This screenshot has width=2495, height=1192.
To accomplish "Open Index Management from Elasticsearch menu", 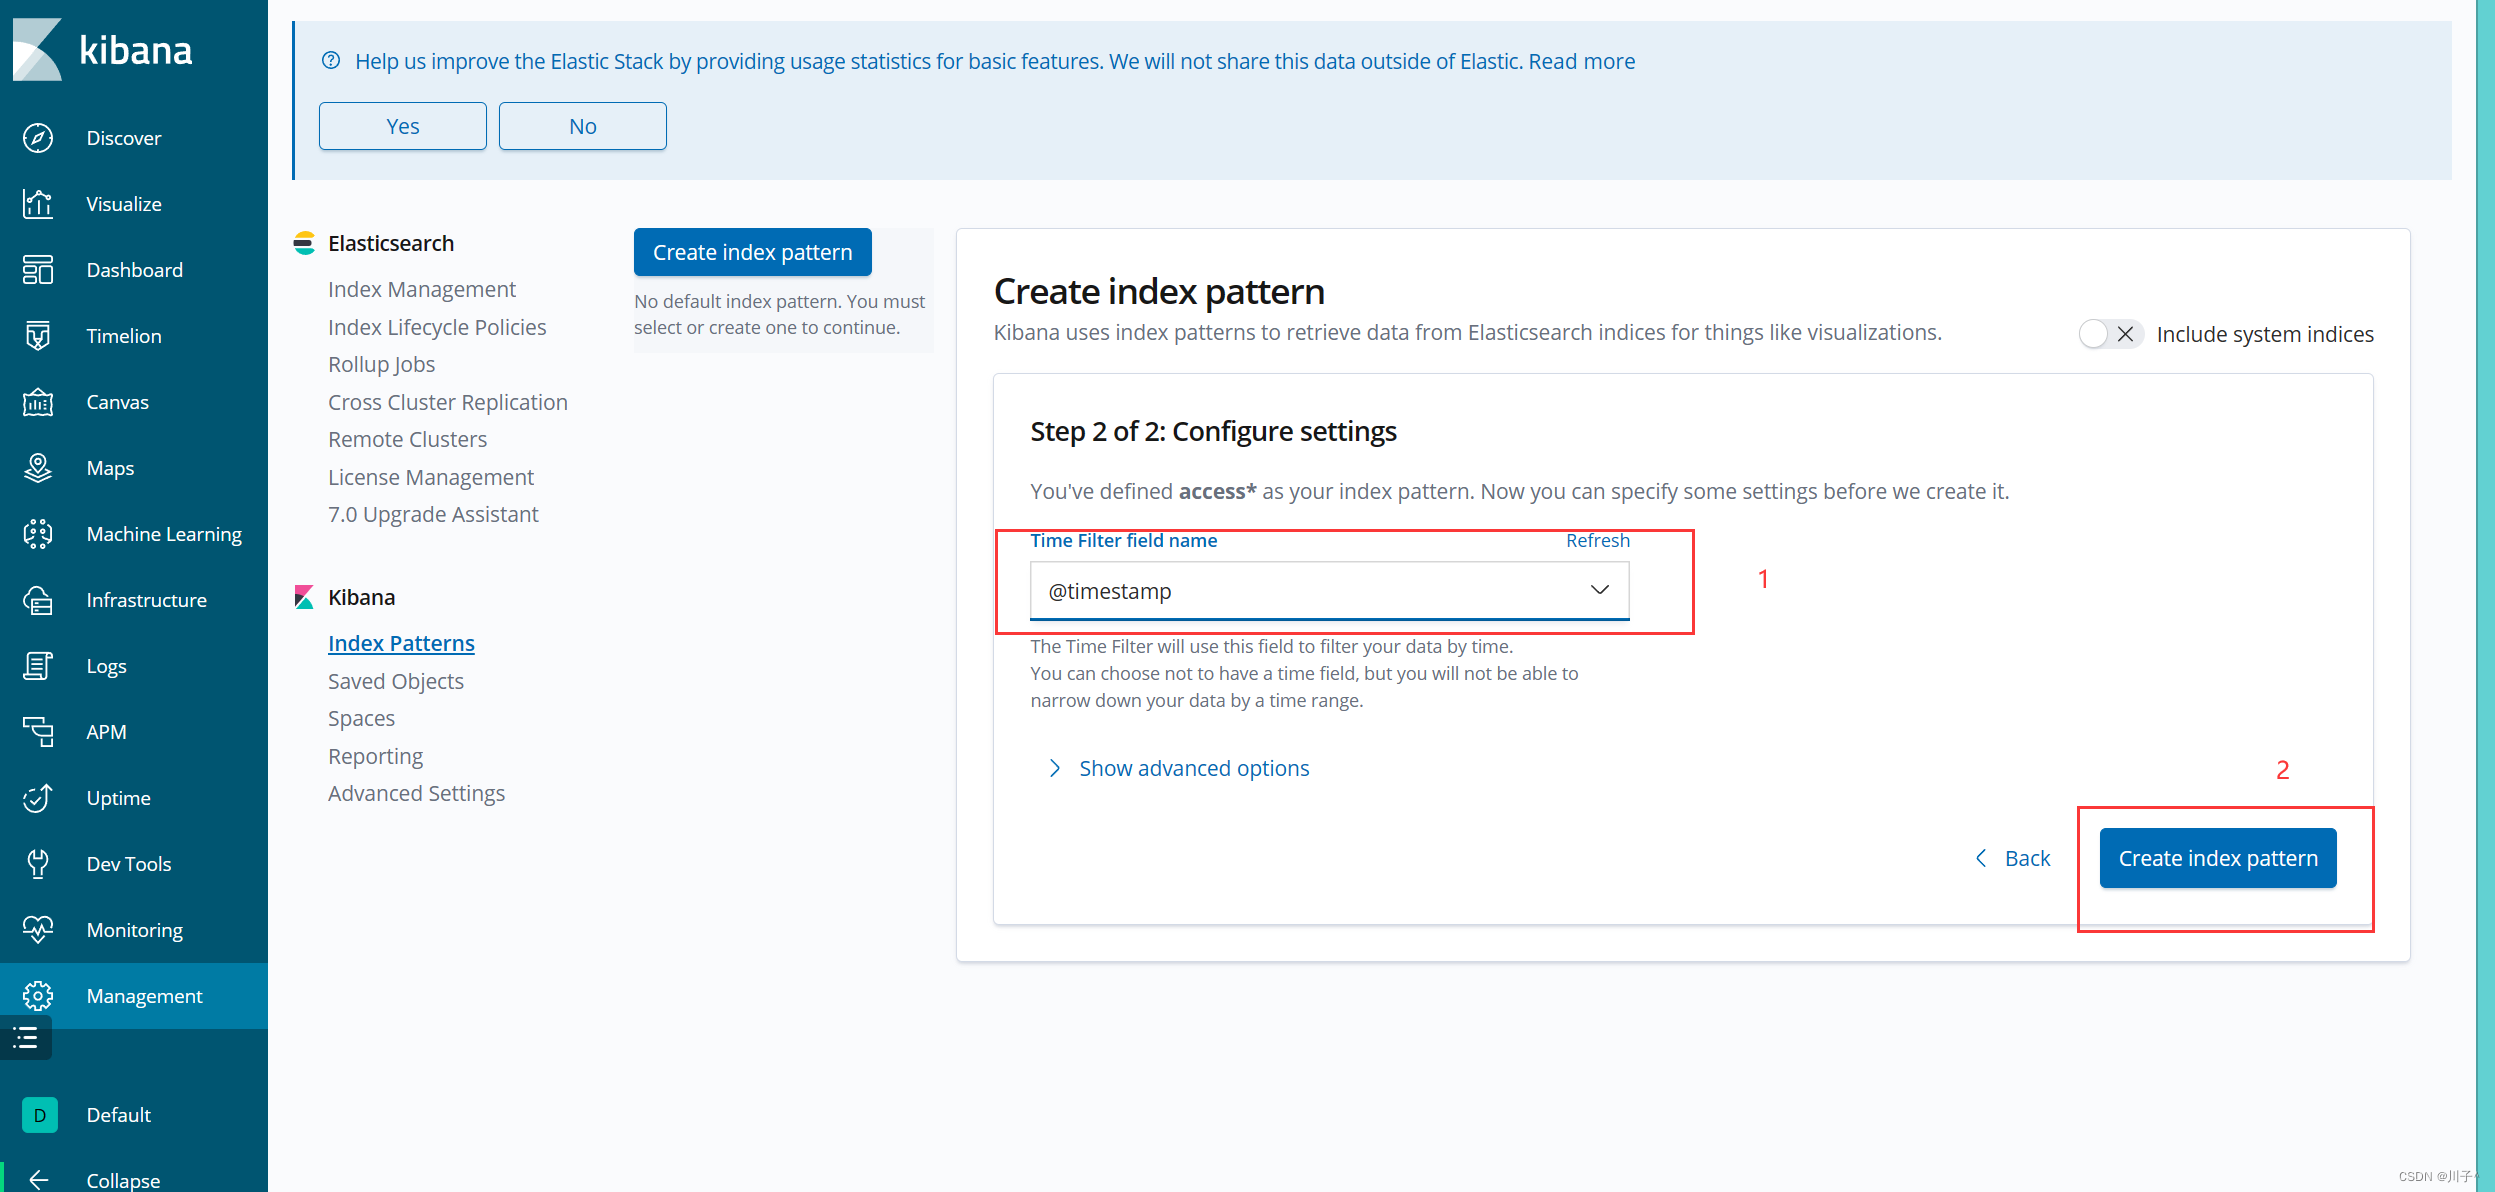I will coord(422,288).
